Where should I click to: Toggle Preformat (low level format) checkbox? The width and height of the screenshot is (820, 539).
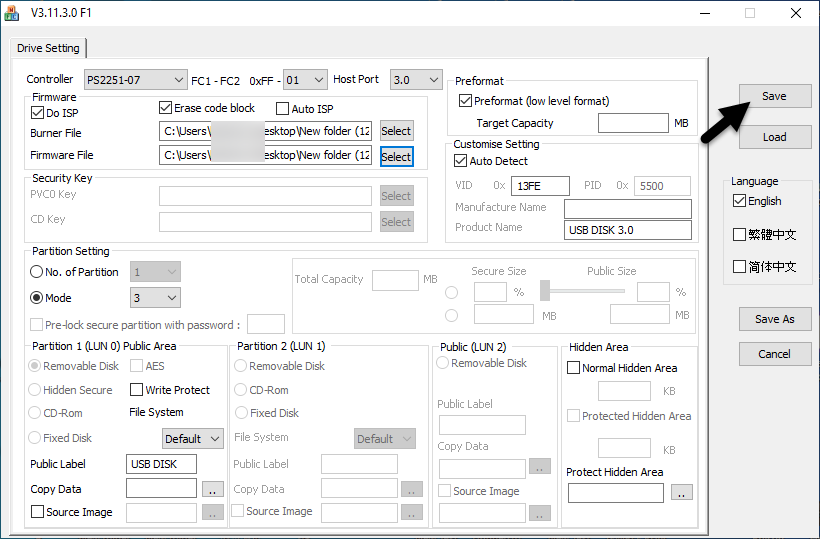coord(465,100)
